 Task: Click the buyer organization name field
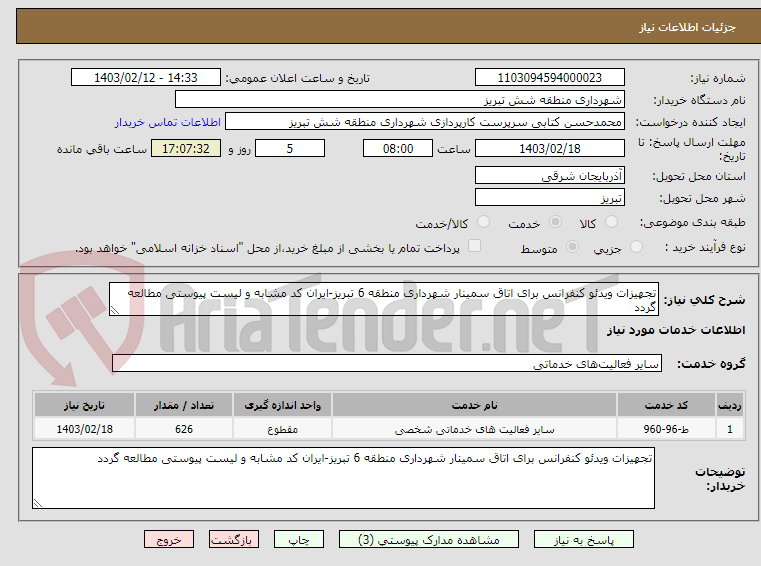(x=399, y=100)
